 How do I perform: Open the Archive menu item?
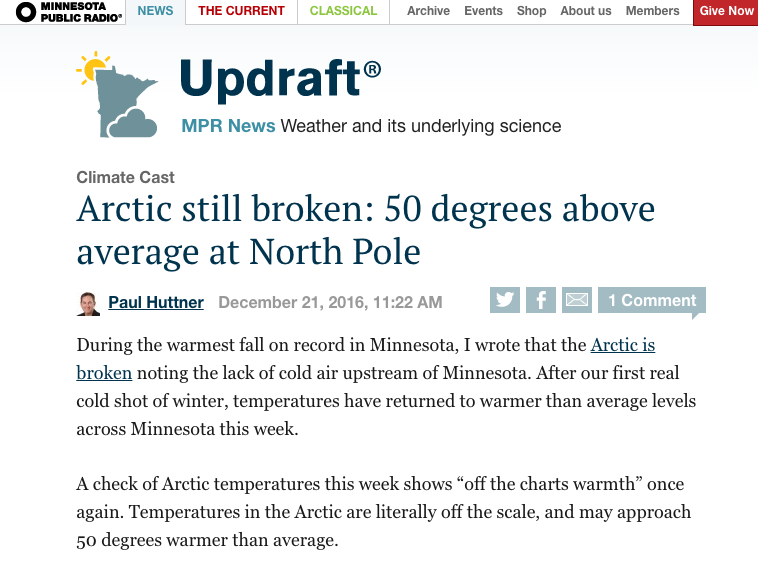tap(428, 11)
